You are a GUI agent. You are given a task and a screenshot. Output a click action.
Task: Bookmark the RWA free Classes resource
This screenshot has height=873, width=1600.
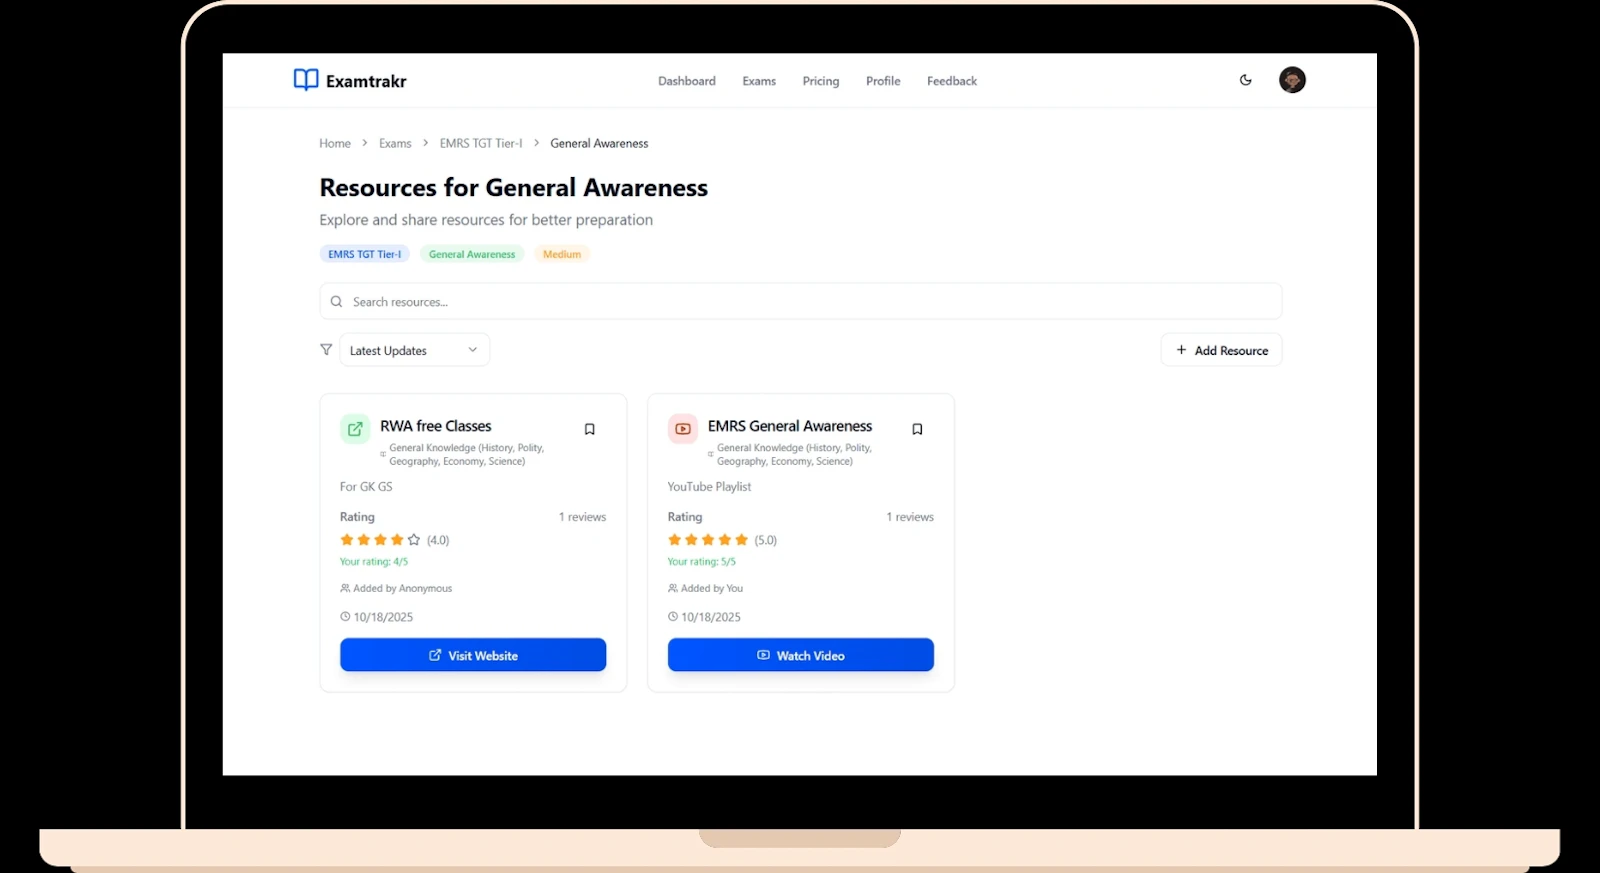tap(590, 429)
